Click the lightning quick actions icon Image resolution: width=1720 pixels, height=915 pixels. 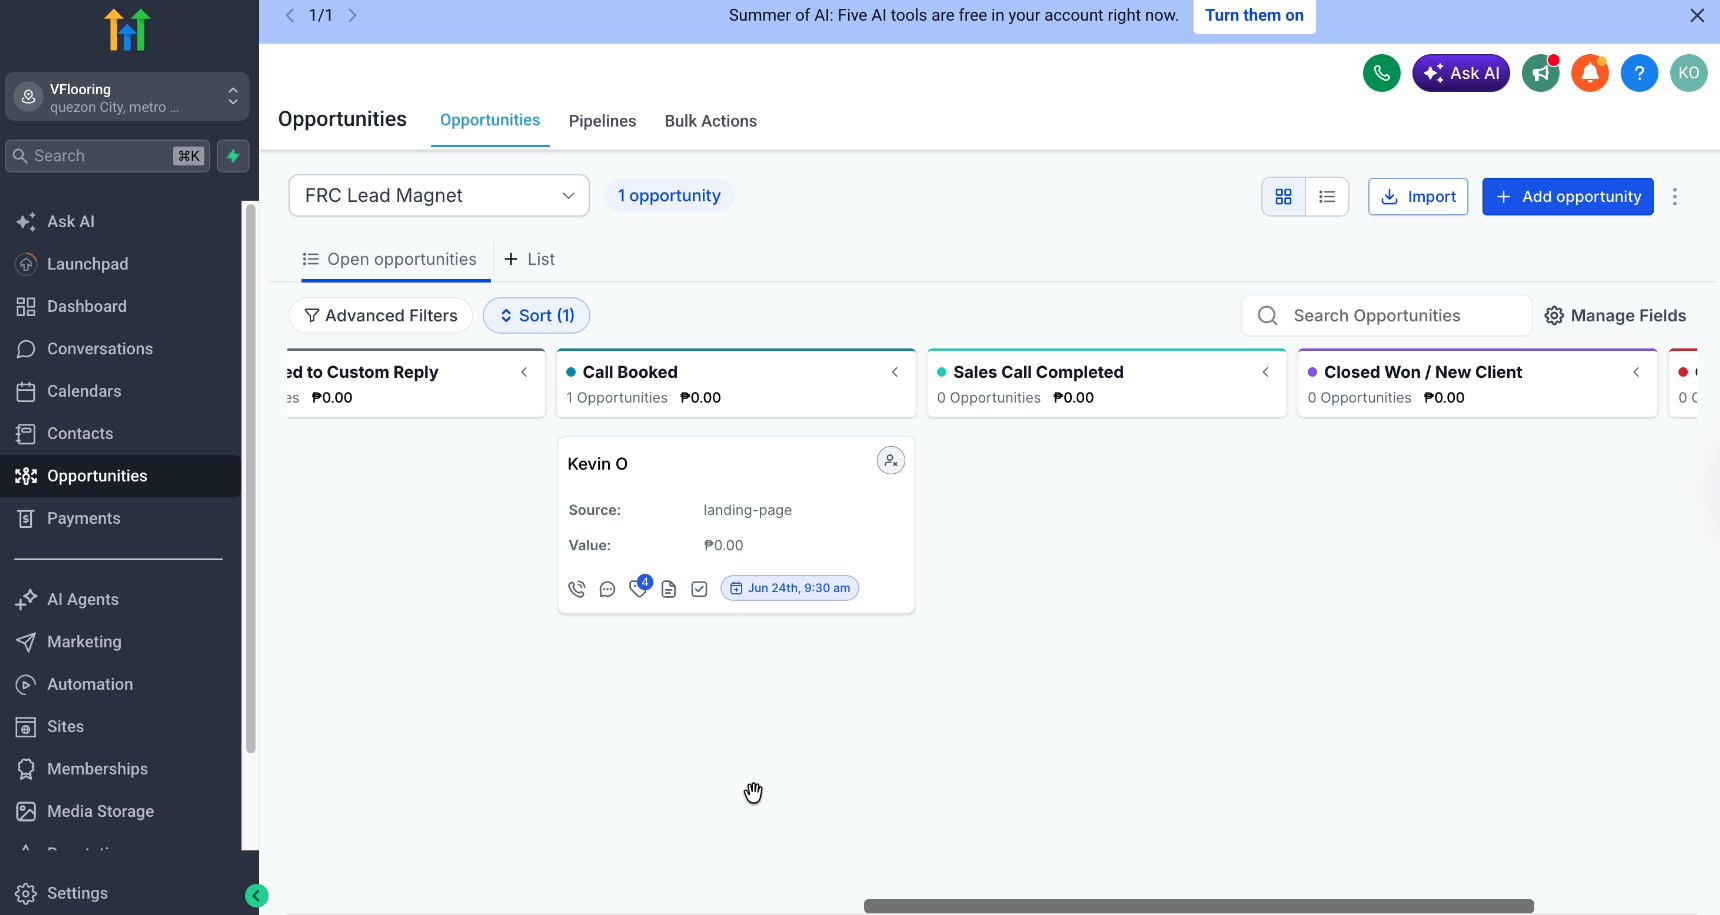click(233, 156)
